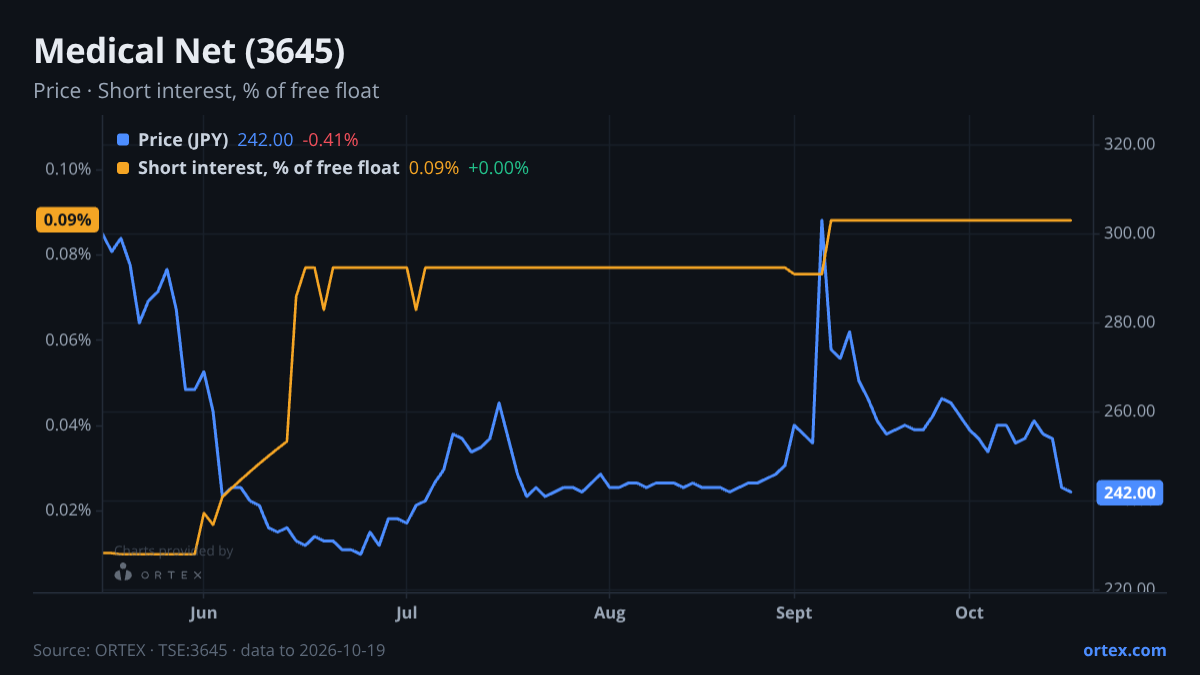Click the 260.00 right axis label
Screen dimensions: 1200x675
coord(1131,411)
